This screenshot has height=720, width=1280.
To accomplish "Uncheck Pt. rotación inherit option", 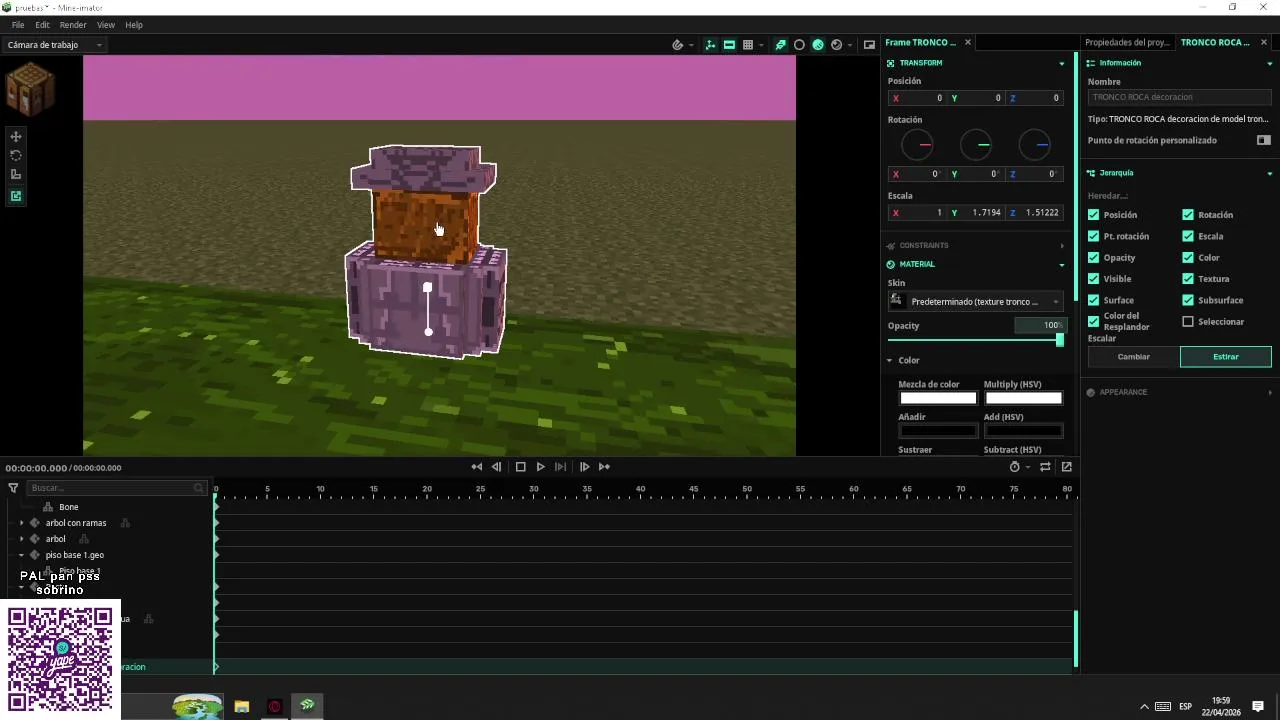I will [1093, 236].
